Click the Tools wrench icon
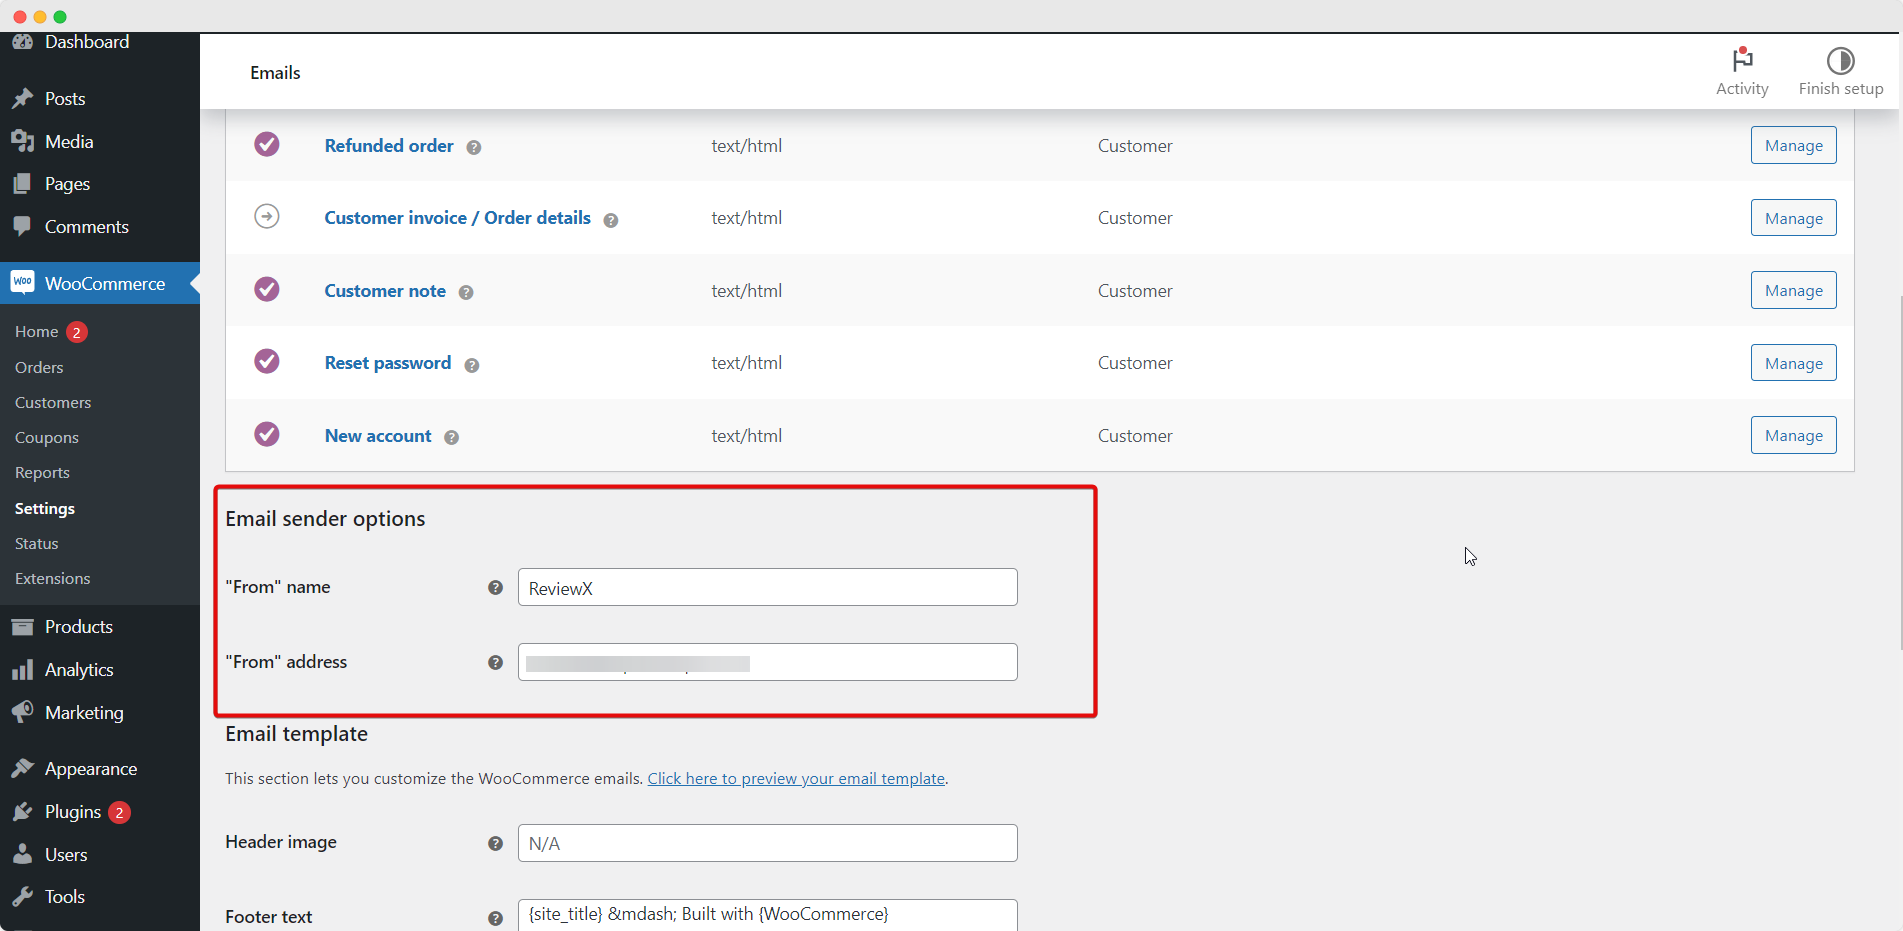1903x931 pixels. [22, 896]
